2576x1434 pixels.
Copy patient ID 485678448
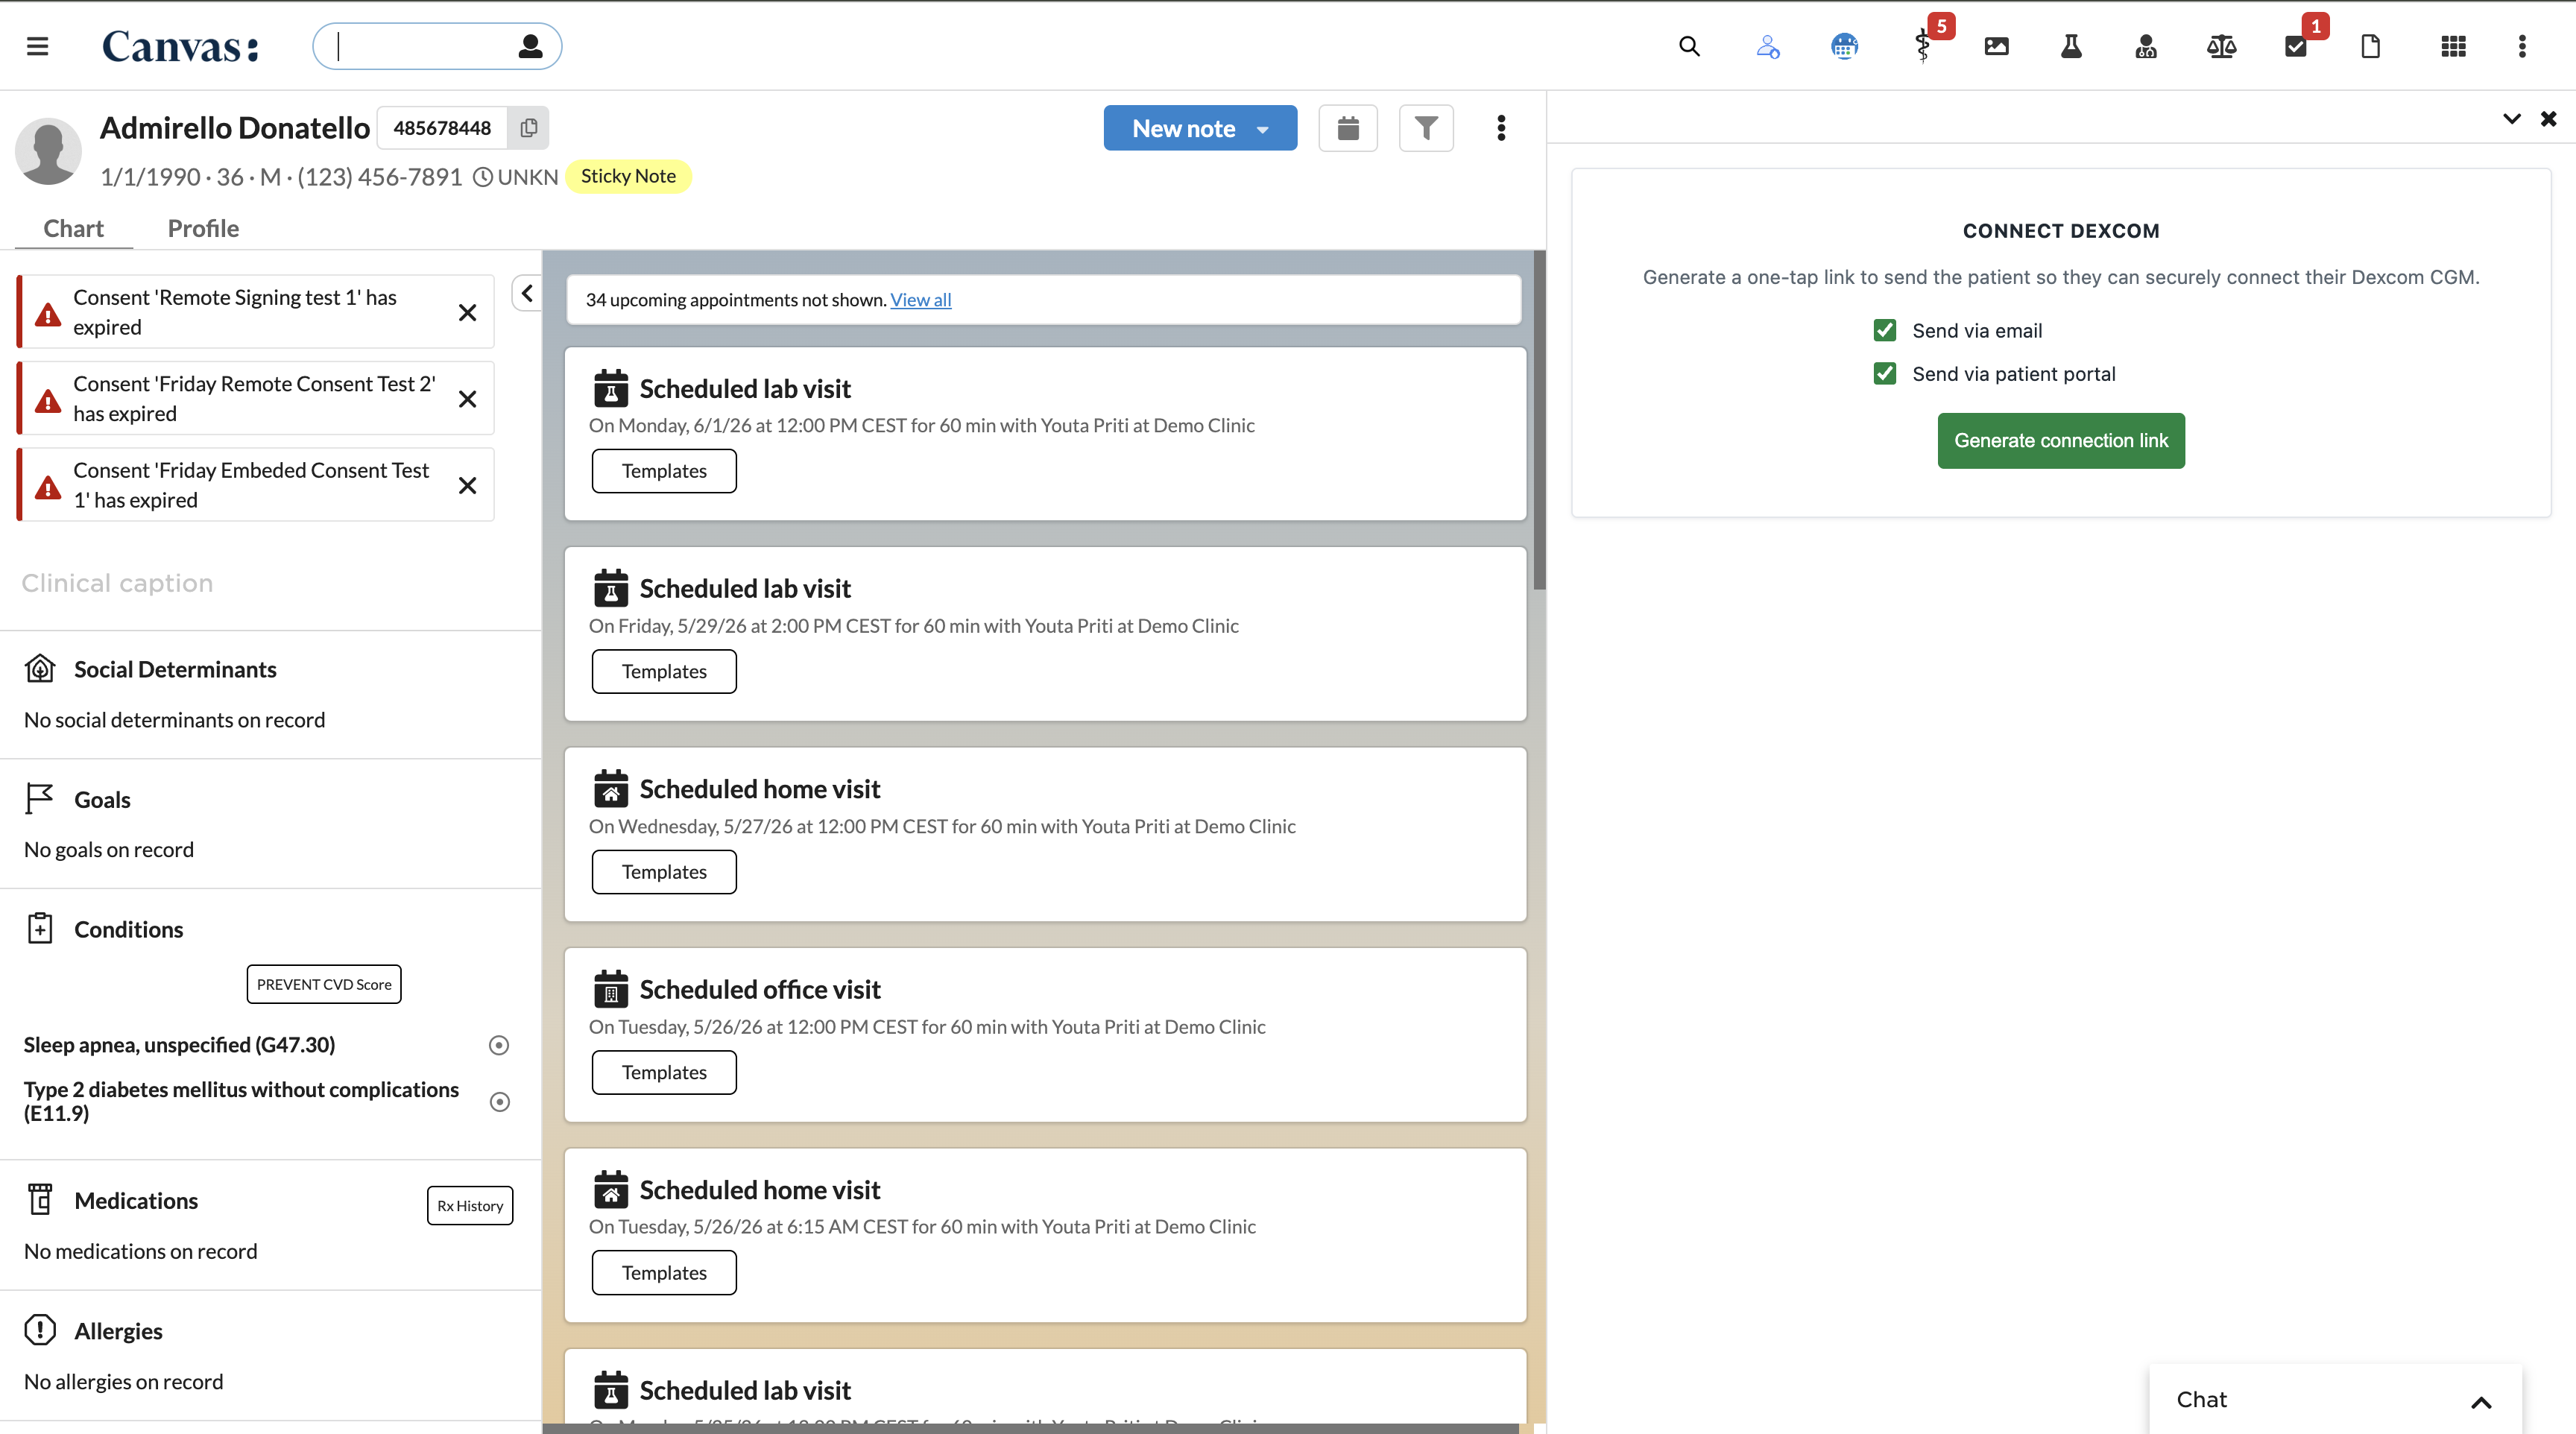coord(529,128)
